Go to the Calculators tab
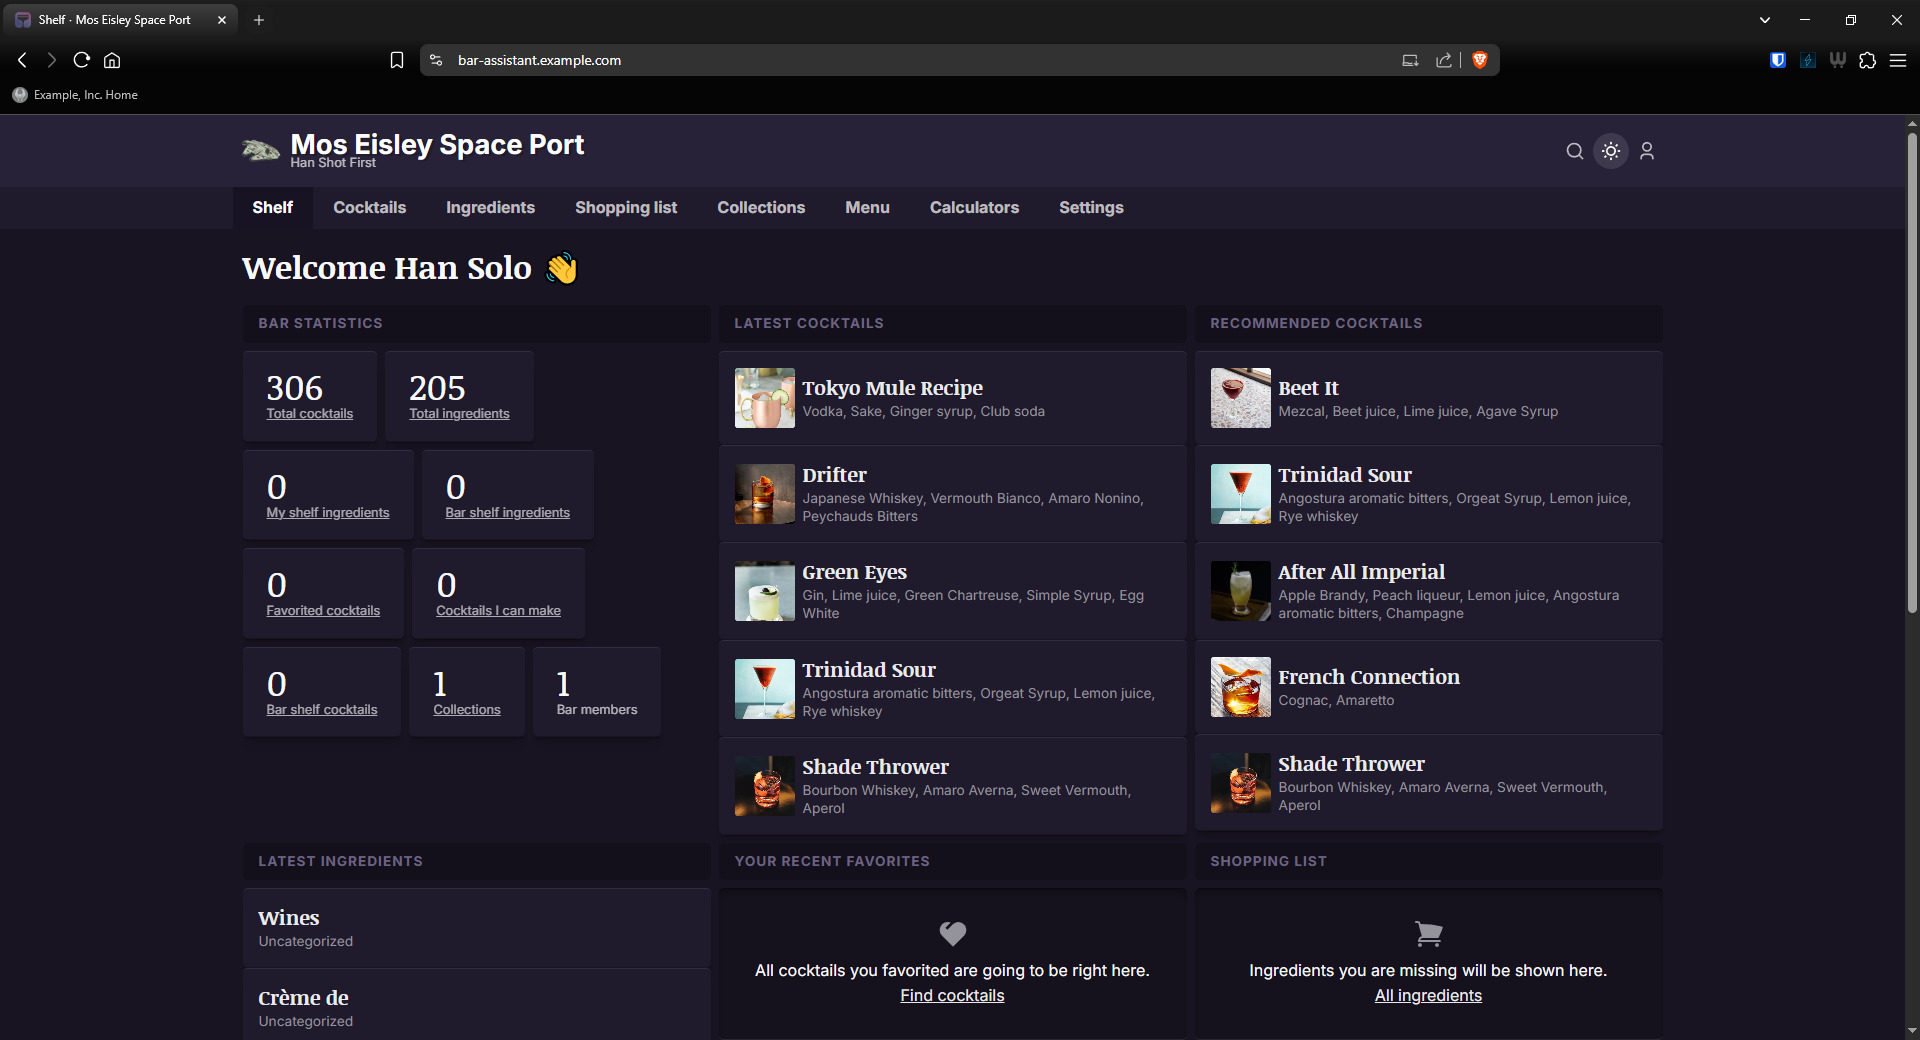Screen dimensions: 1920x1040 [974, 207]
